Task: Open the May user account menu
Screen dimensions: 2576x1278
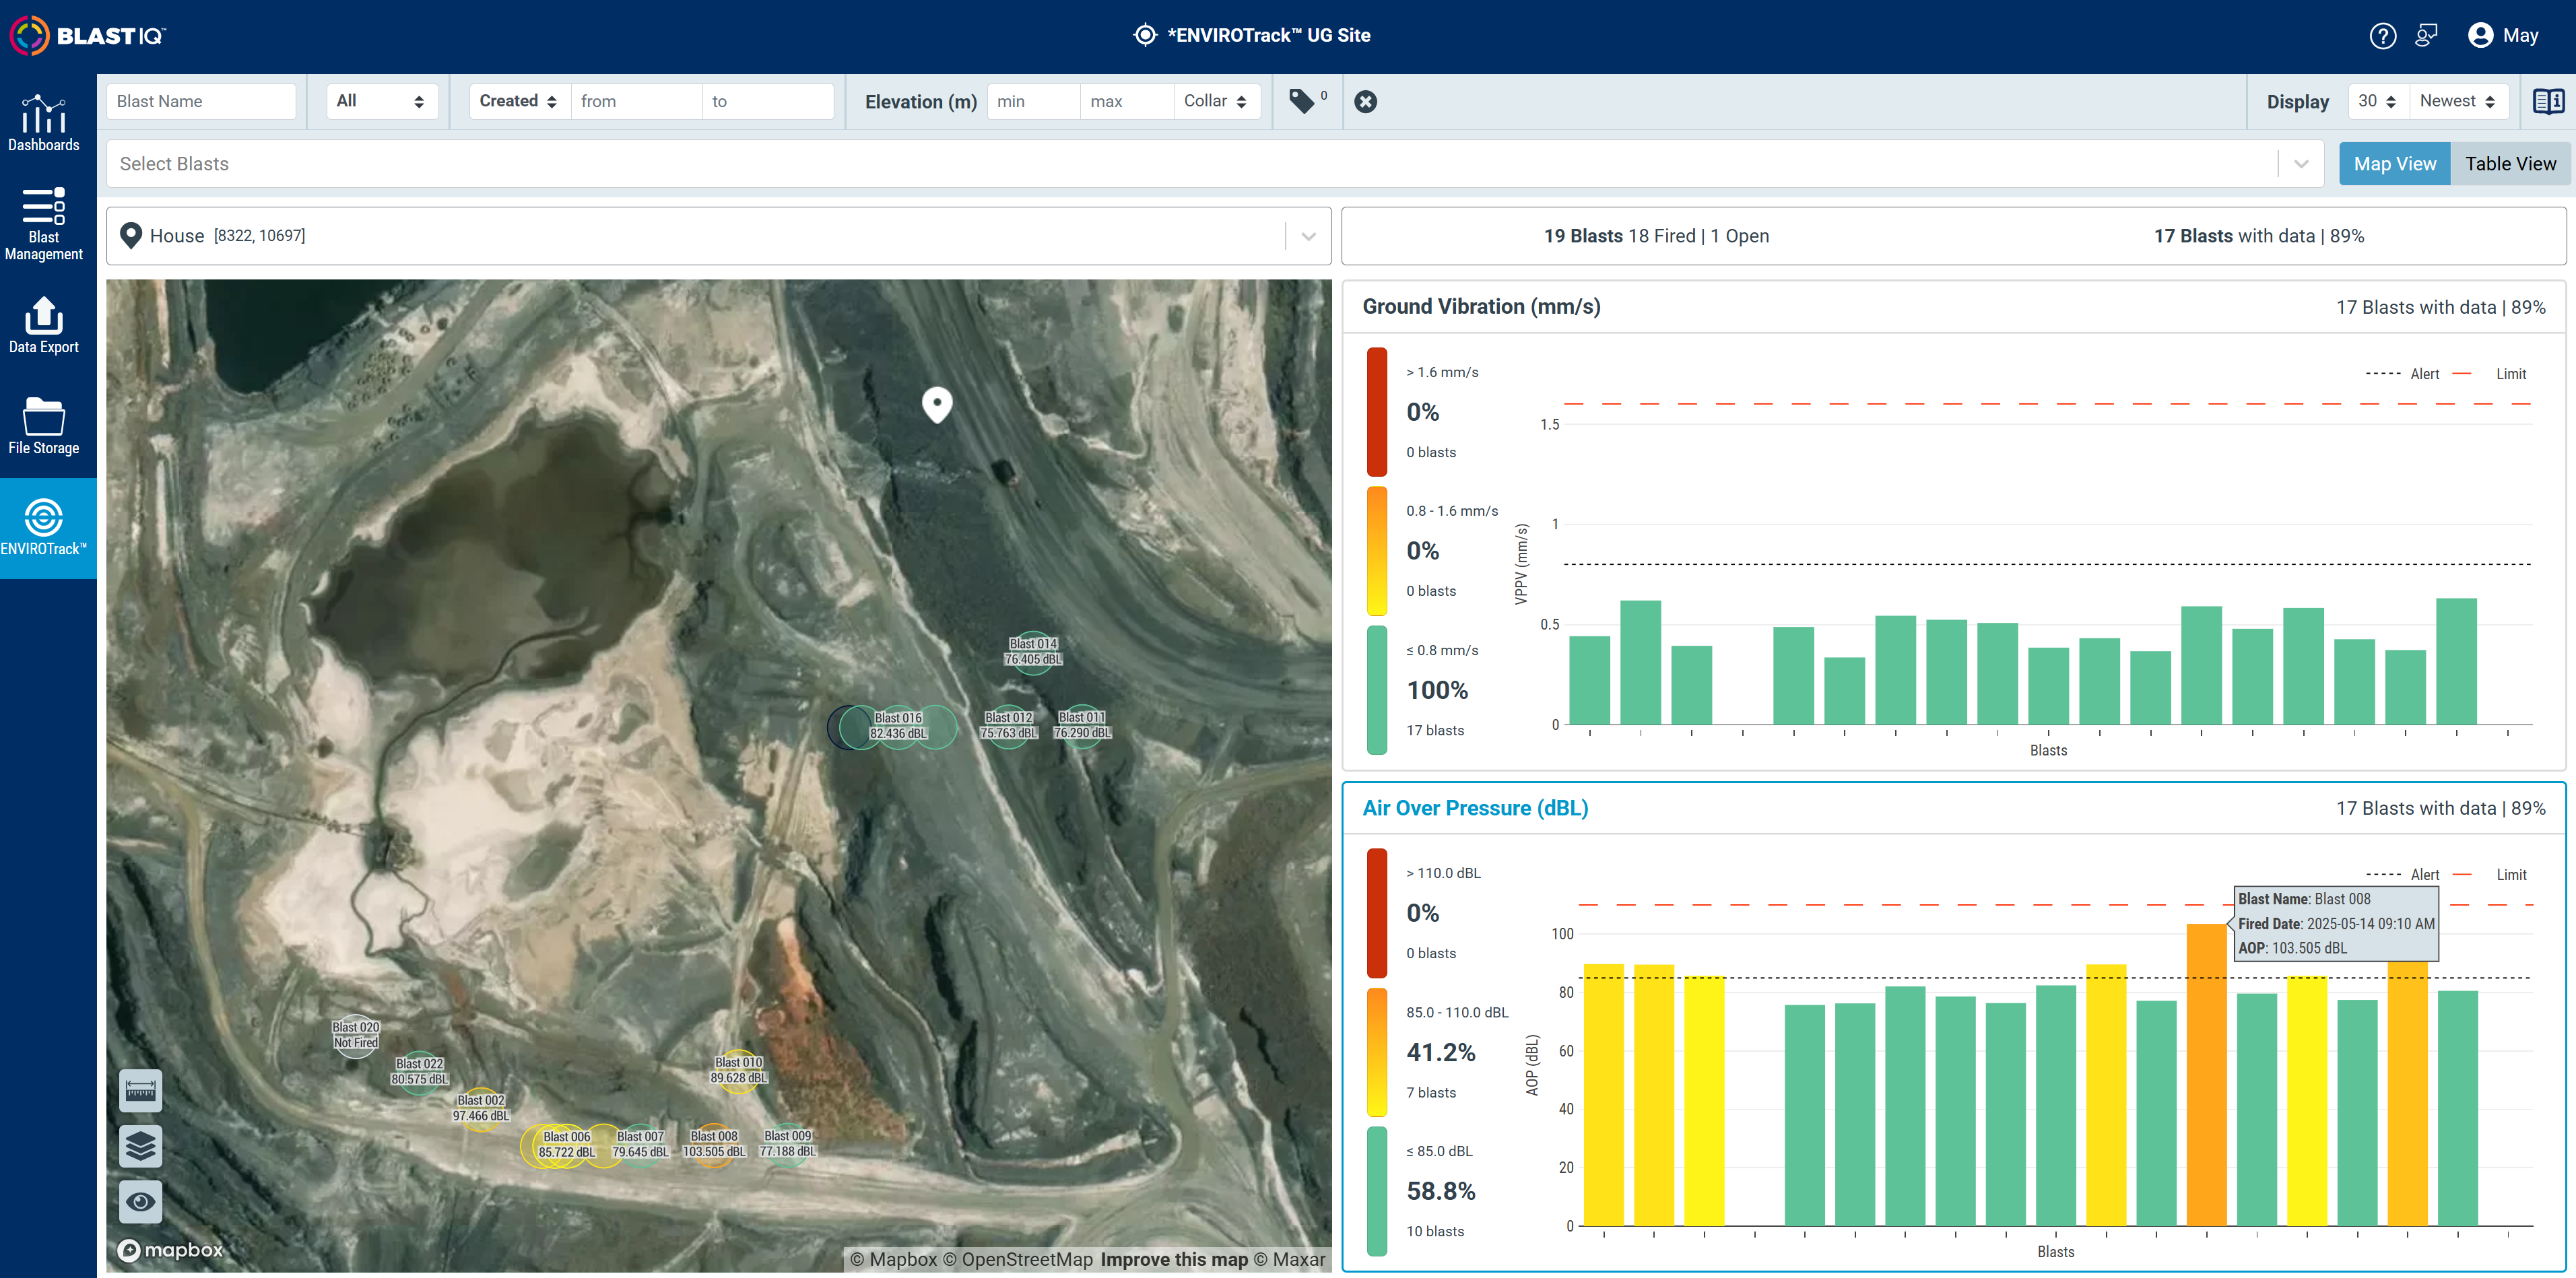Action: pyautogui.click(x=2503, y=36)
